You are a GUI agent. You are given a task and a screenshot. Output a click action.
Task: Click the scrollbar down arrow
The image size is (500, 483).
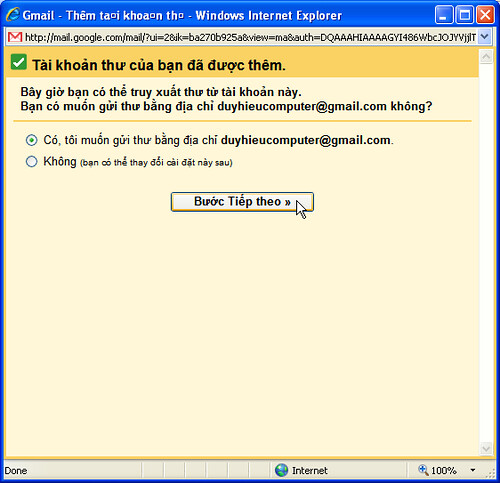tap(486, 448)
